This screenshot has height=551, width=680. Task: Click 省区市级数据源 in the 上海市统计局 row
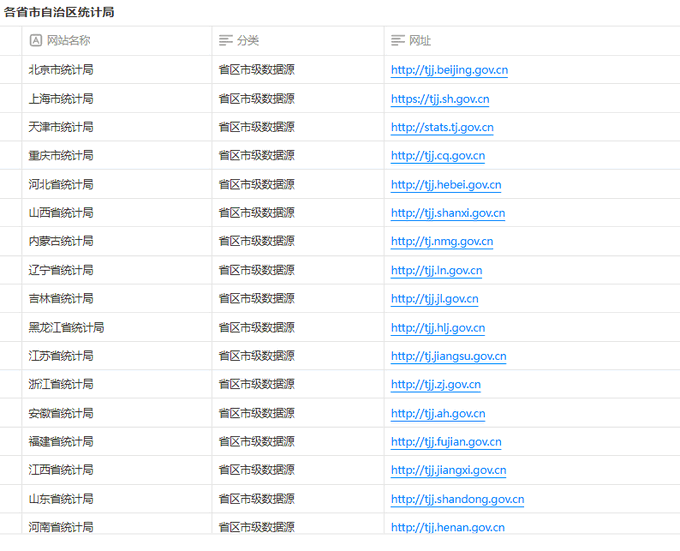[257, 99]
